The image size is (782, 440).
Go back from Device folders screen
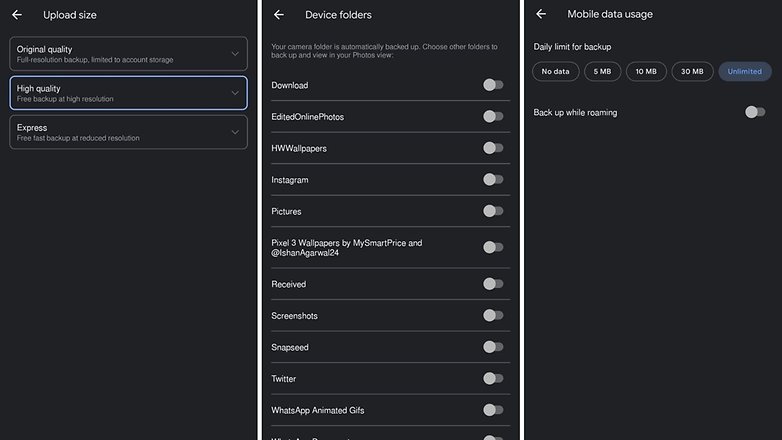(x=279, y=15)
